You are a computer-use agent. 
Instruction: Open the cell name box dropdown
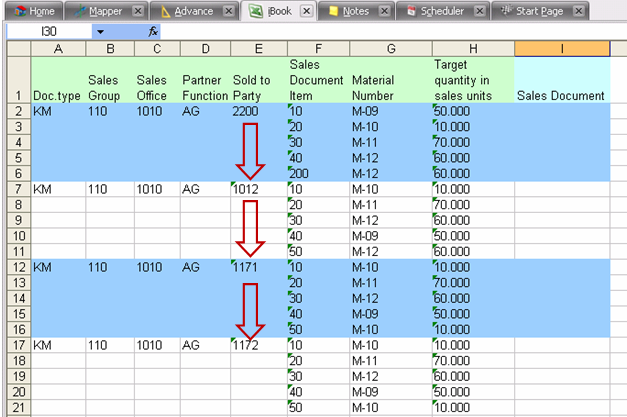point(100,32)
